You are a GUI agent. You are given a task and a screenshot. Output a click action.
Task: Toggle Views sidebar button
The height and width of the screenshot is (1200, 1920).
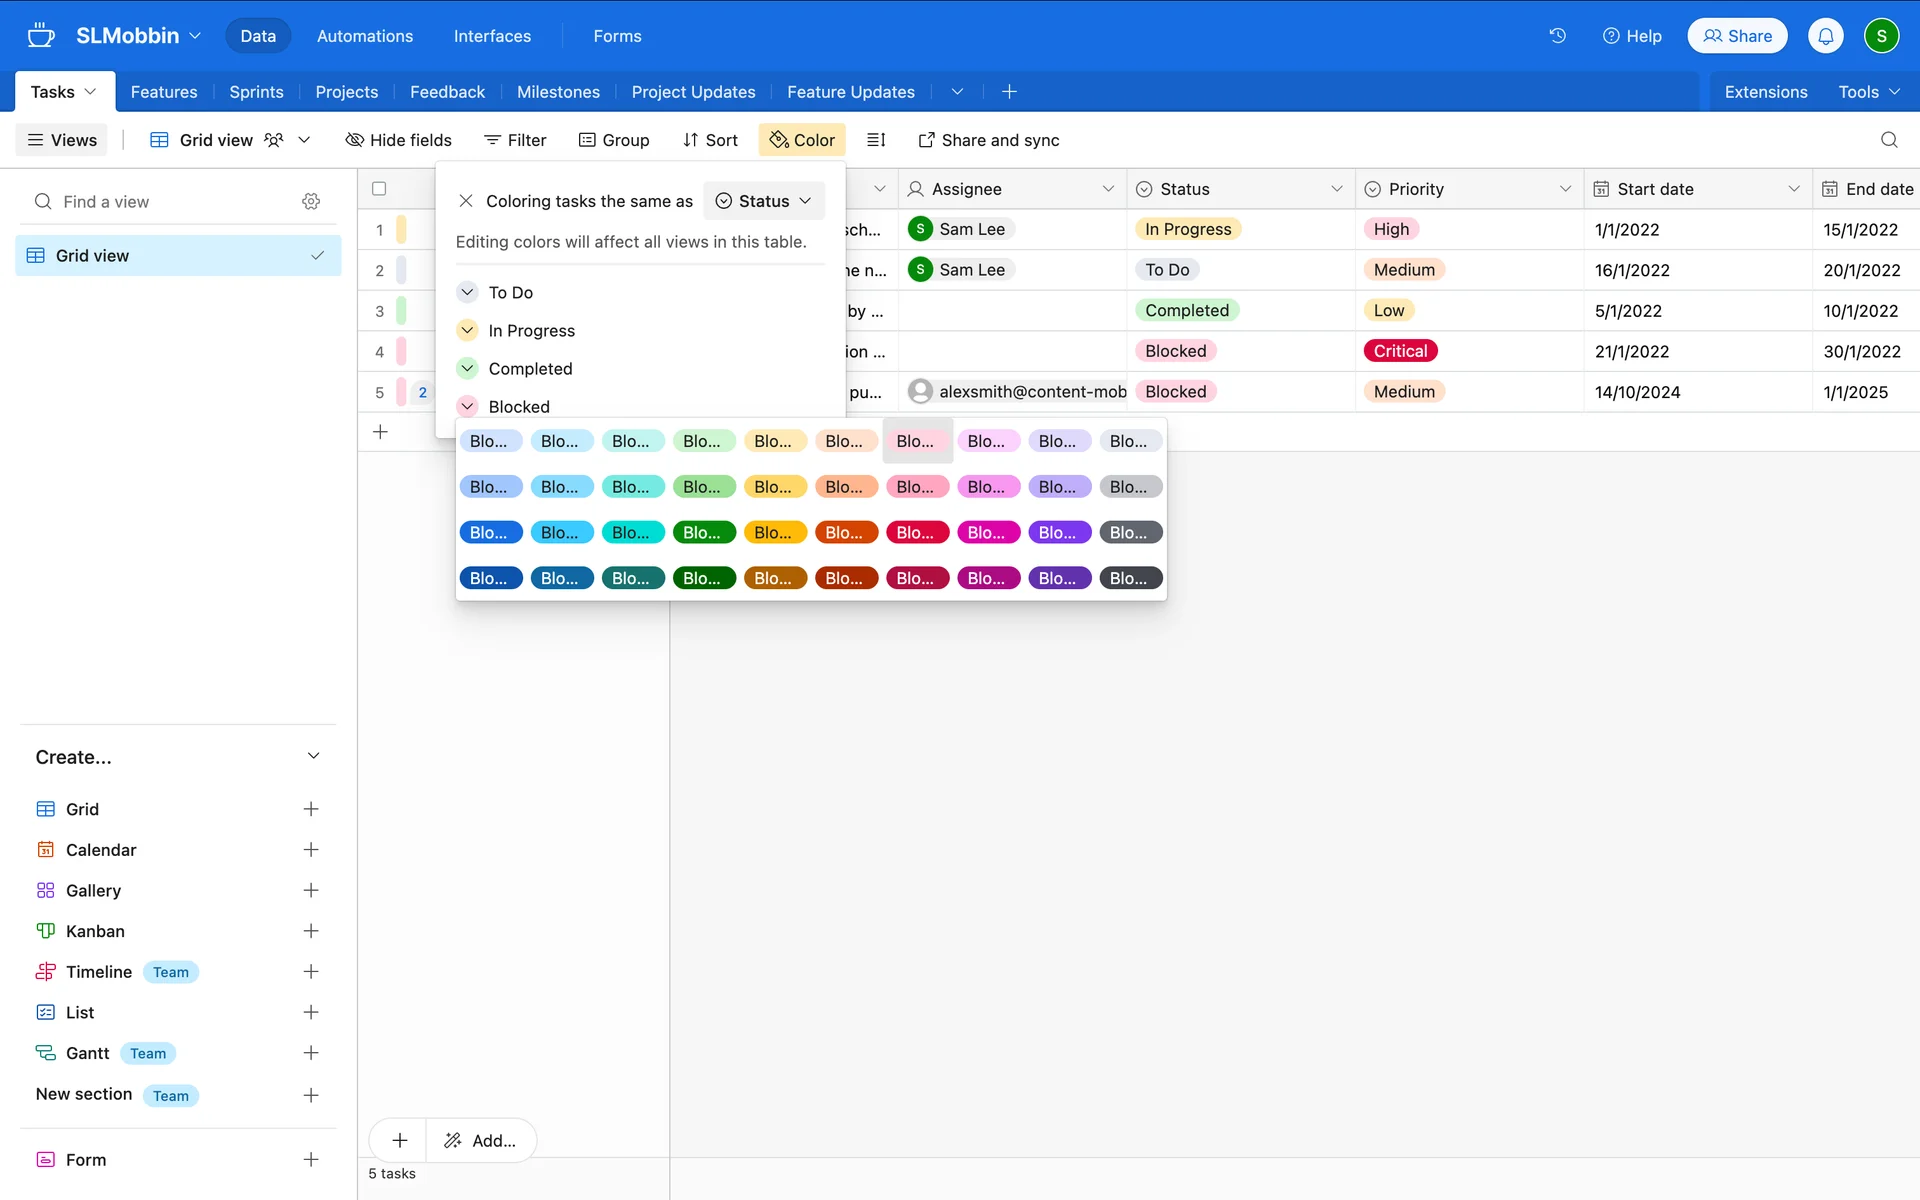[x=62, y=140]
